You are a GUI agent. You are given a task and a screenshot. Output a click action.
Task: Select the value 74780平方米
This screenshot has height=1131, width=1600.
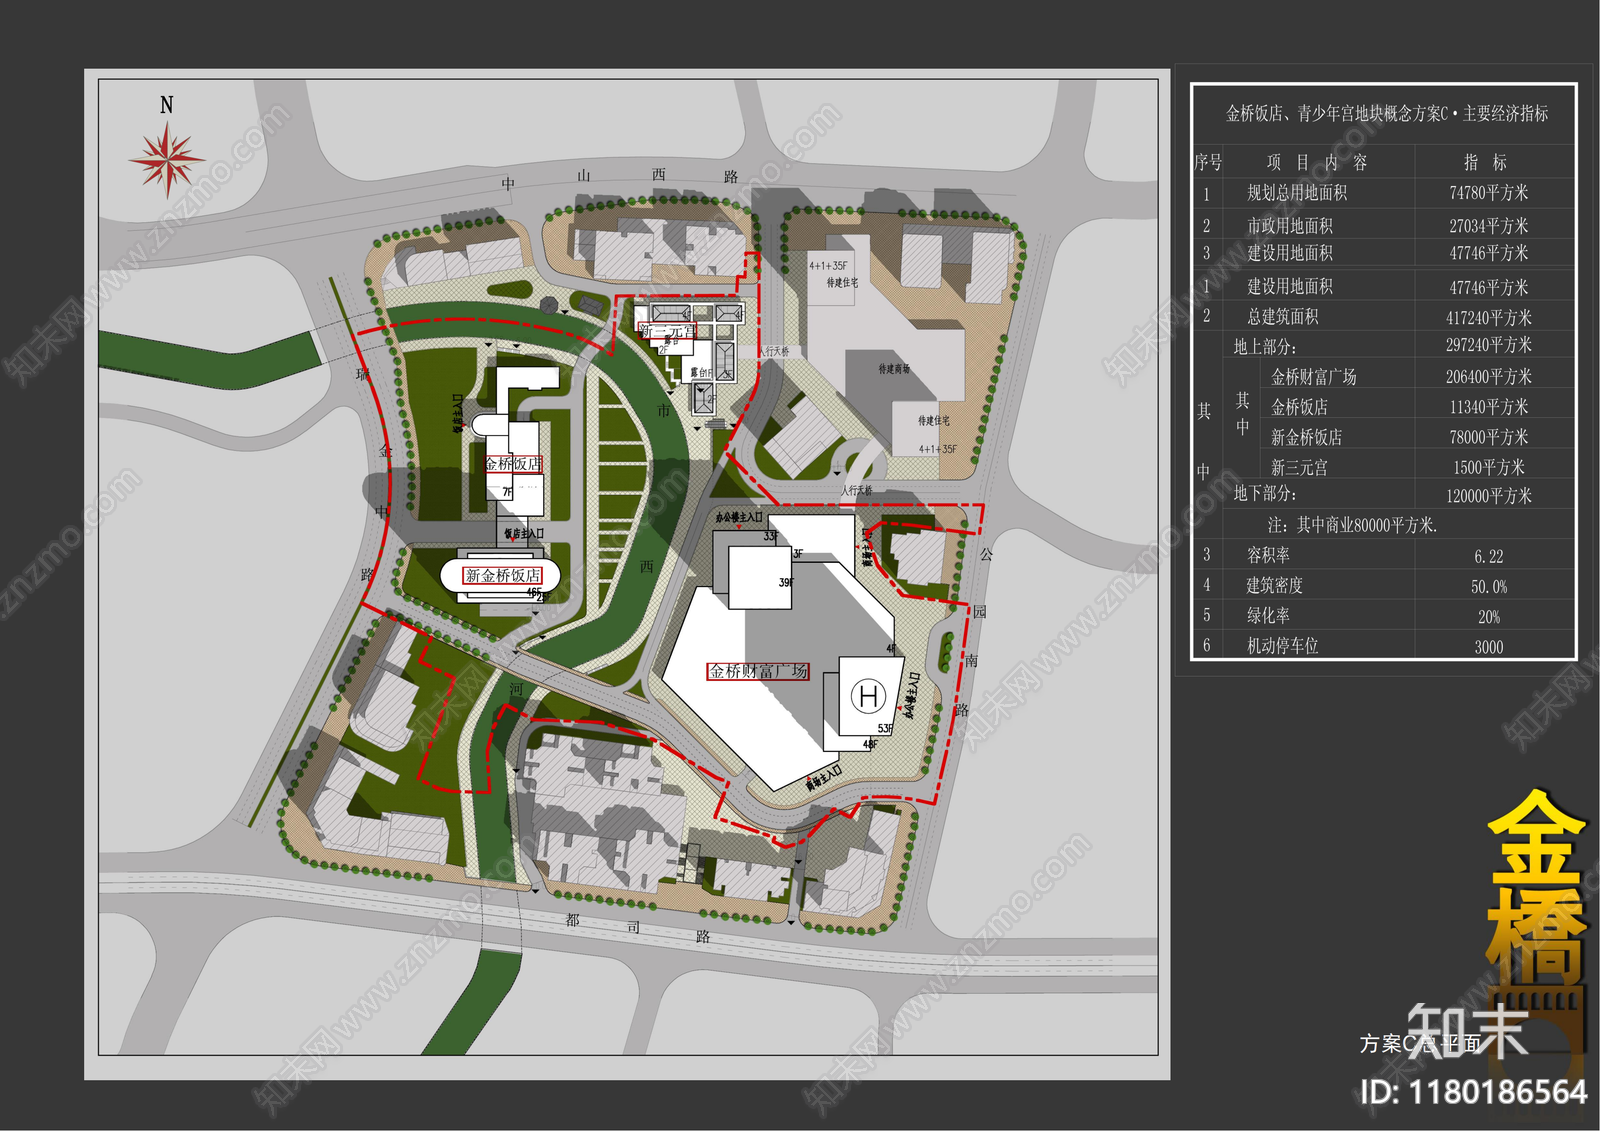pos(1489,193)
